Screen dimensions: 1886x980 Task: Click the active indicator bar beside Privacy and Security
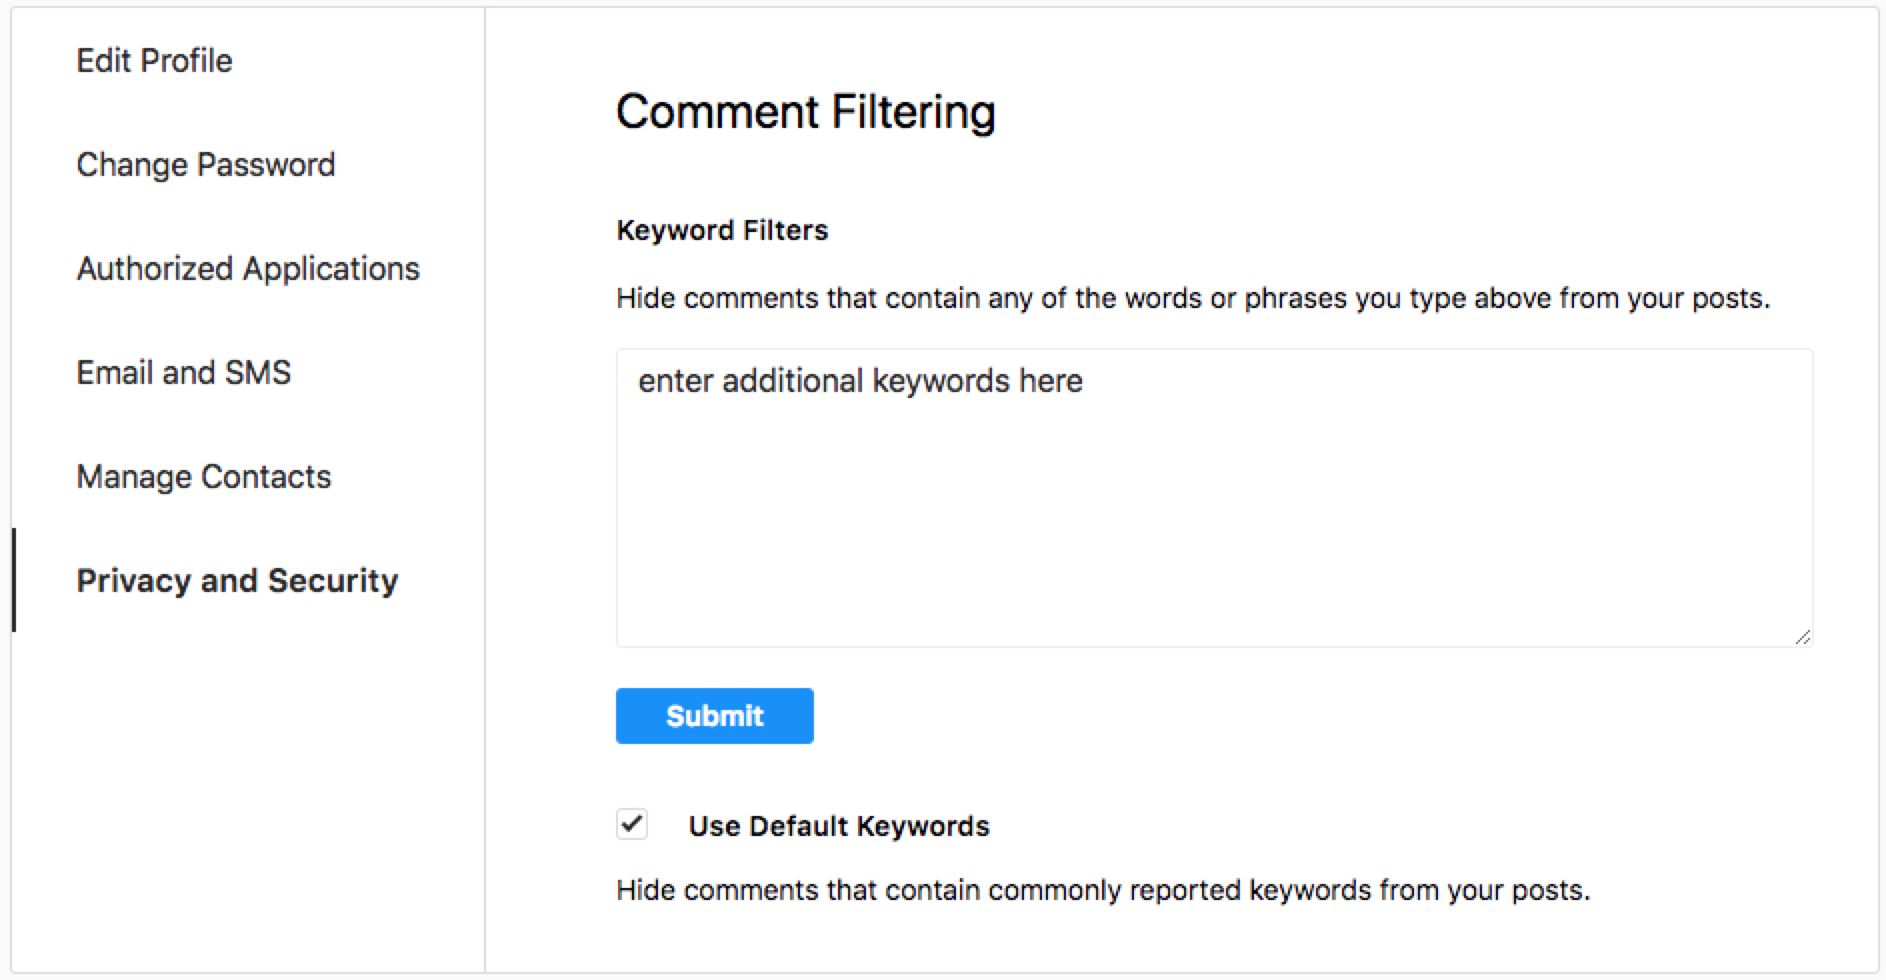pyautogui.click(x=14, y=581)
